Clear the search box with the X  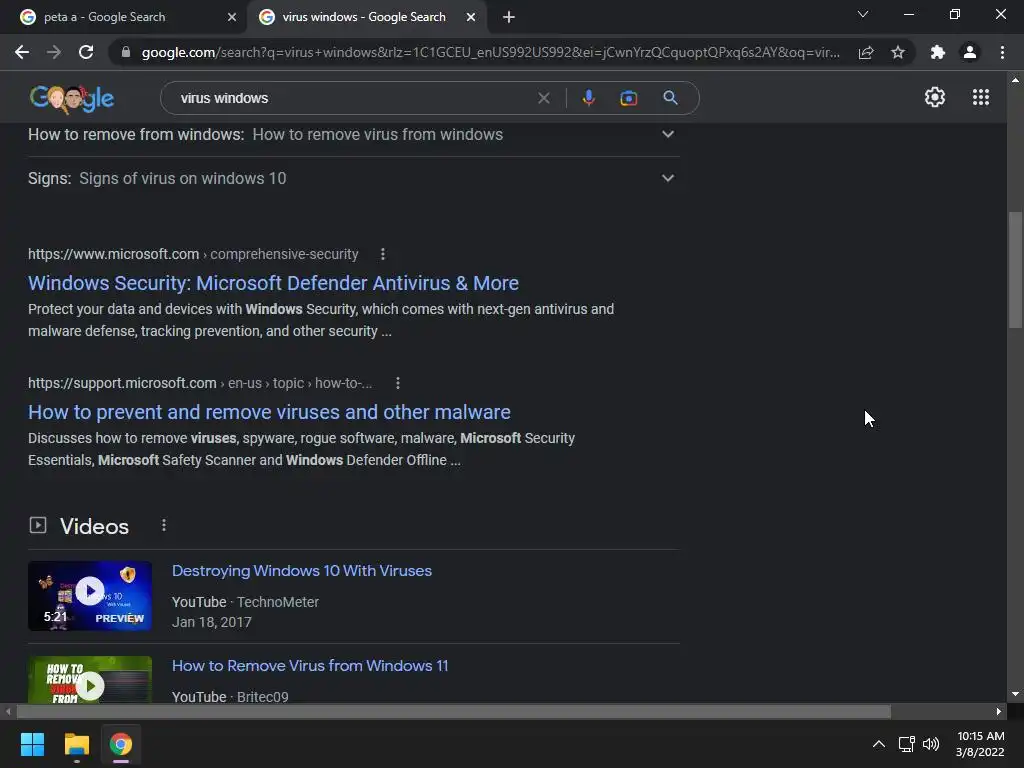tap(543, 98)
